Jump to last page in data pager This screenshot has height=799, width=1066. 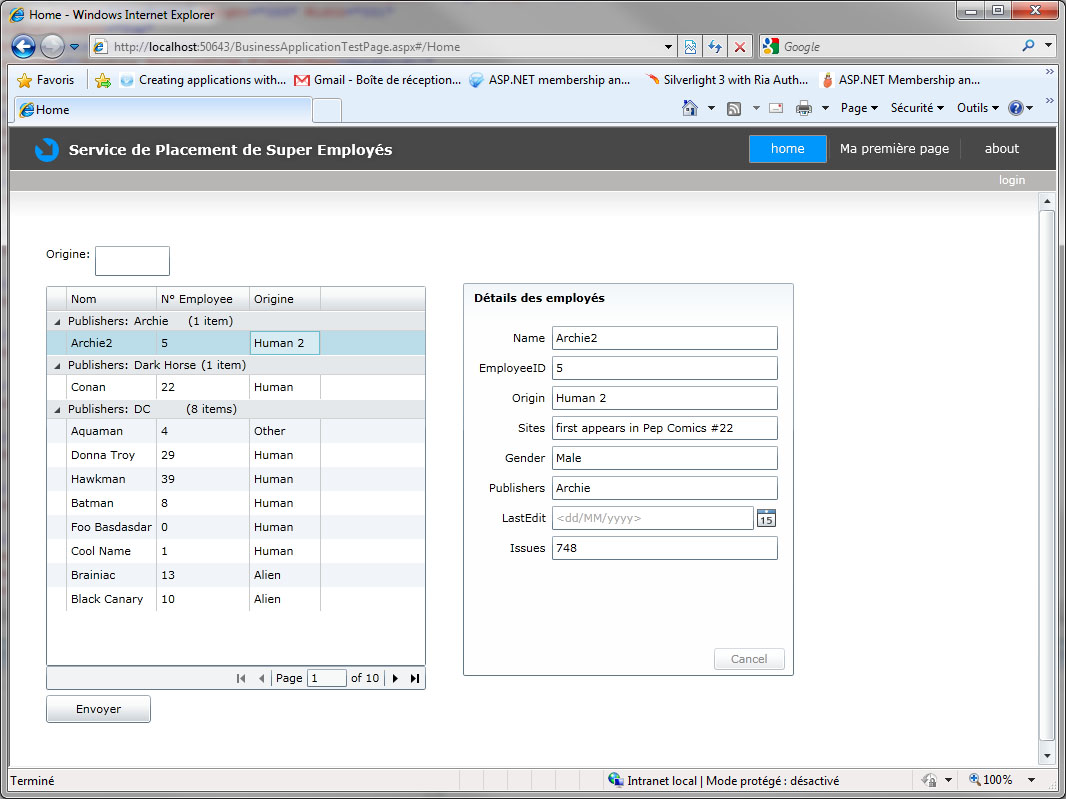[x=415, y=678]
